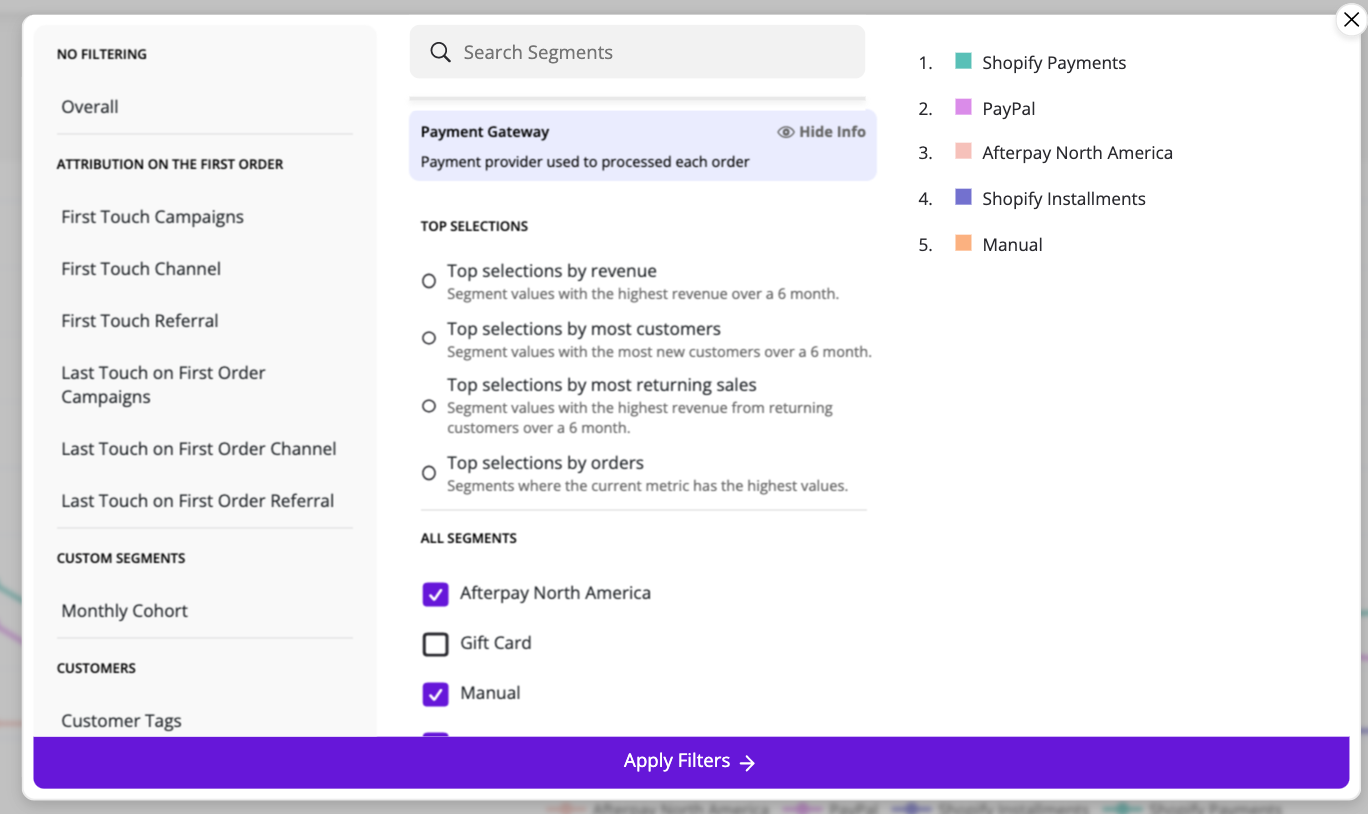Select Top selections by most returning sales
The image size is (1368, 814).
click(x=429, y=406)
